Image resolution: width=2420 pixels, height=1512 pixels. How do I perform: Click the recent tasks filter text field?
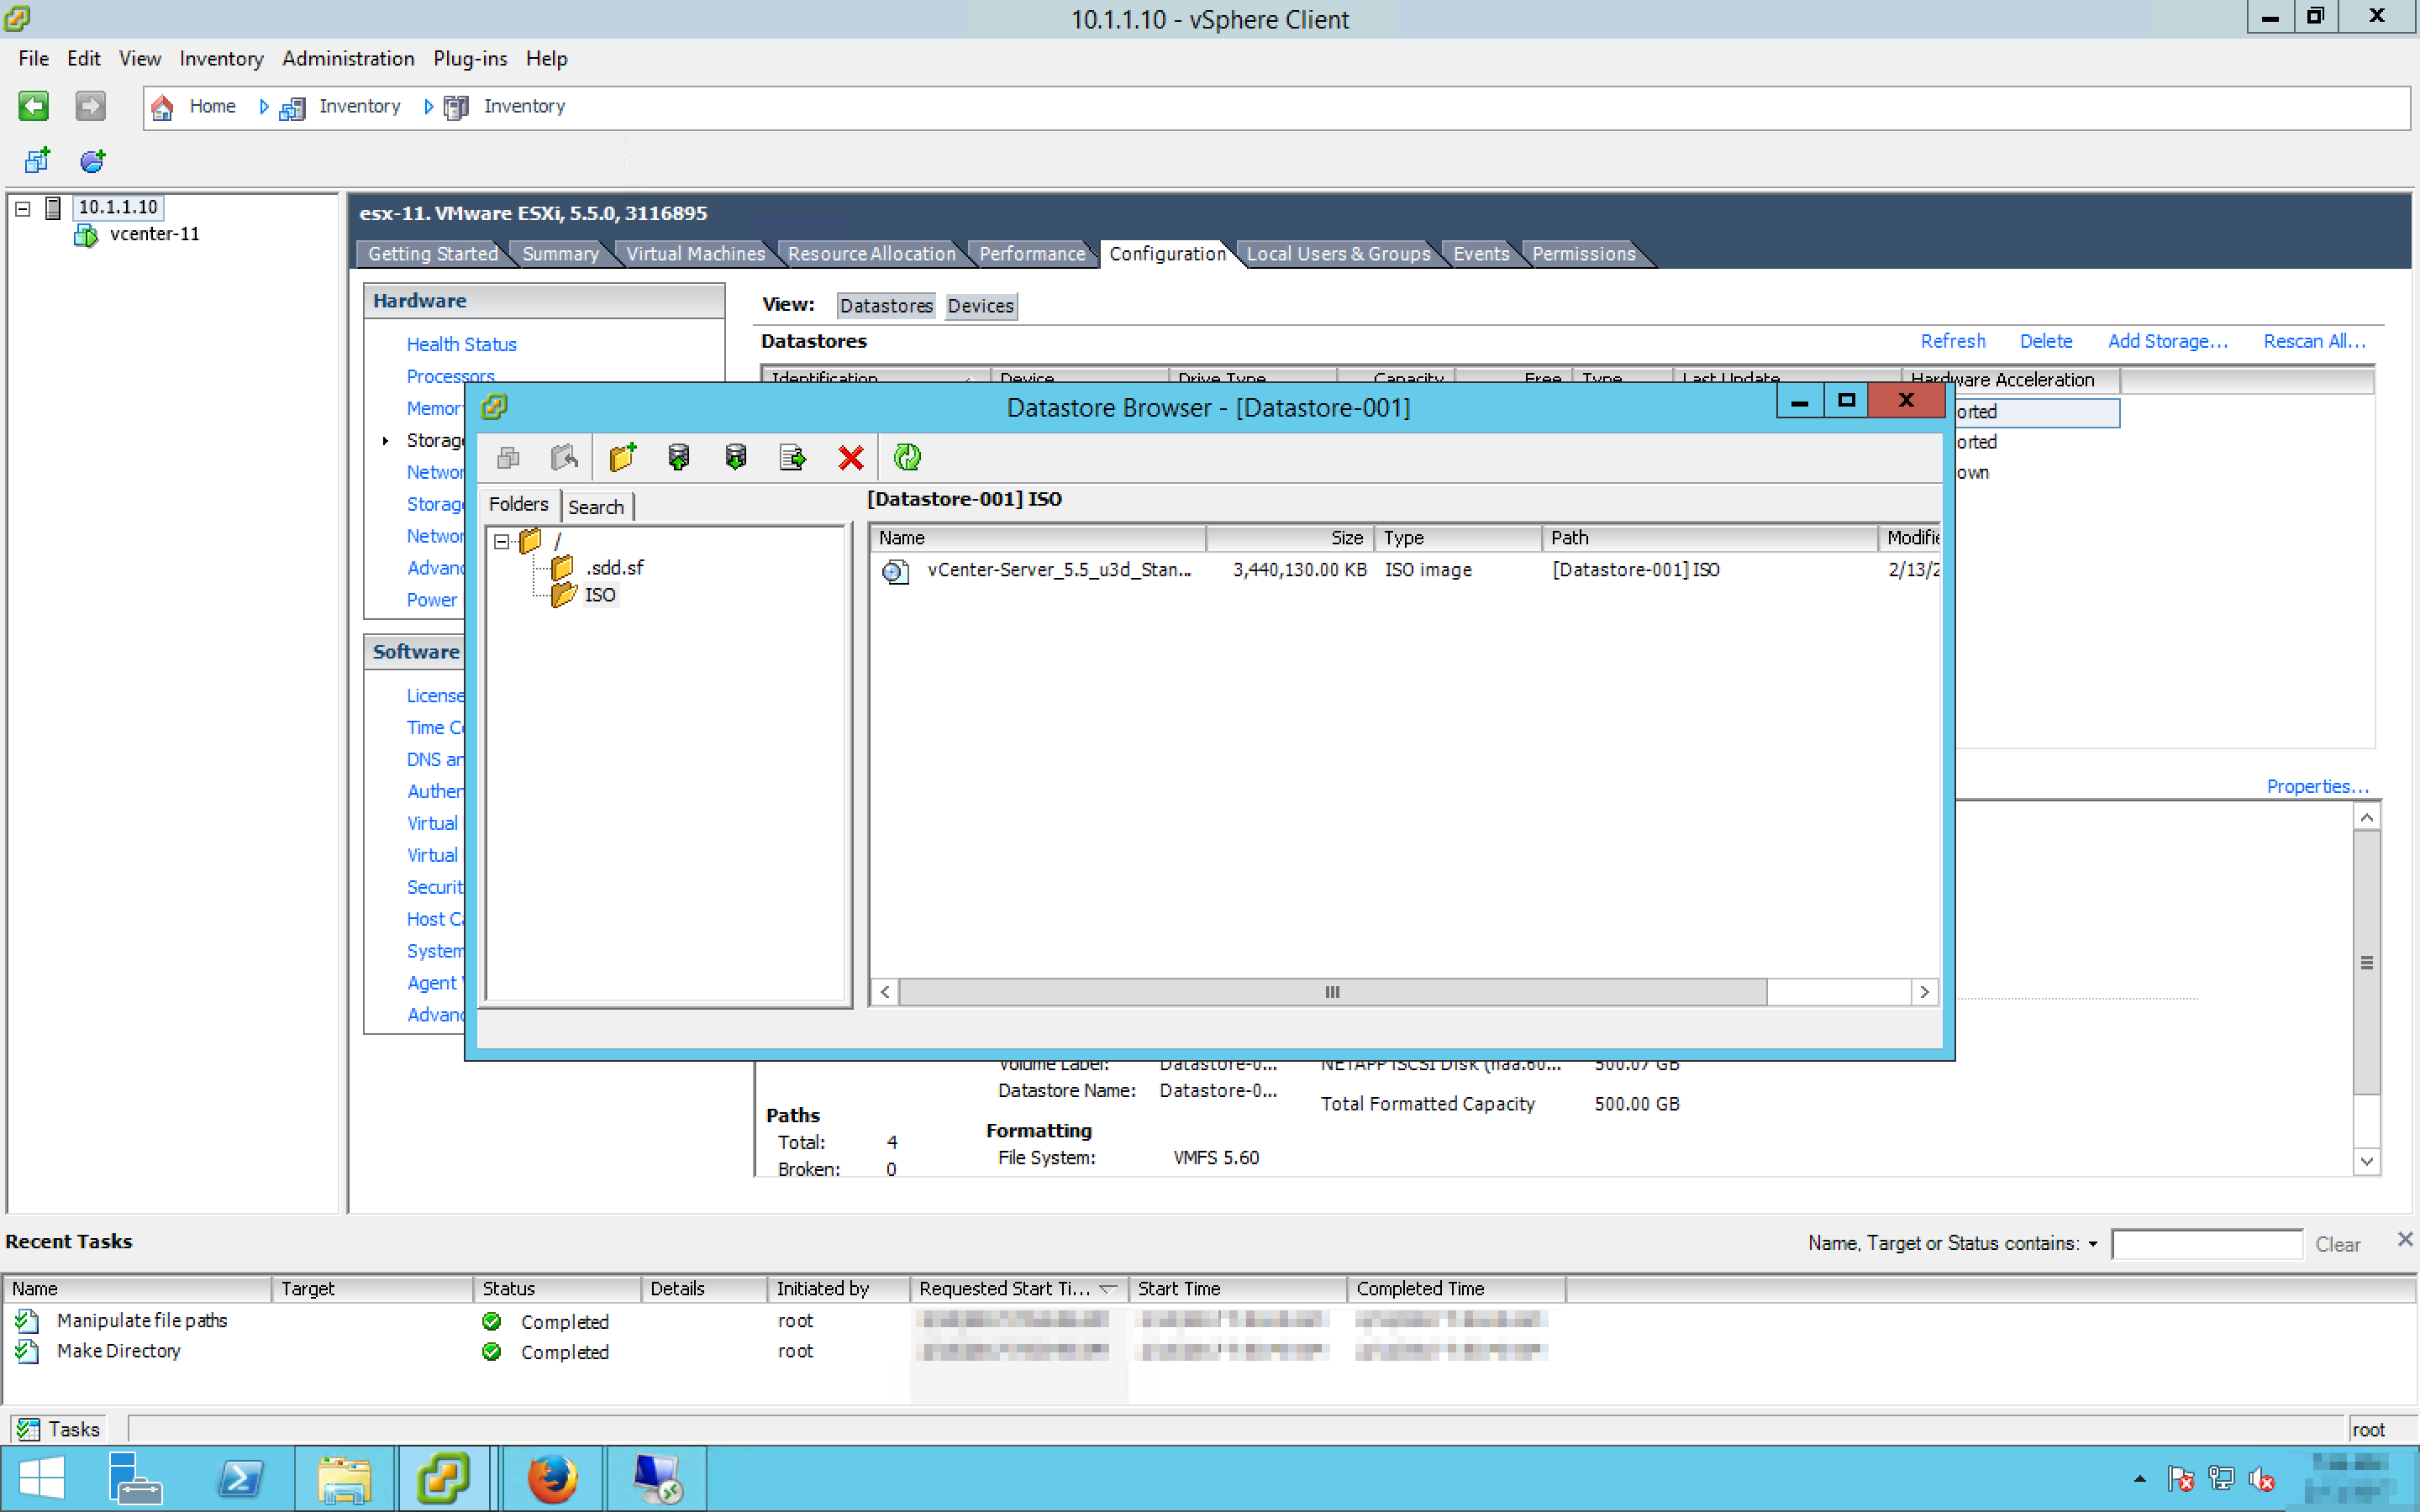coord(2206,1244)
